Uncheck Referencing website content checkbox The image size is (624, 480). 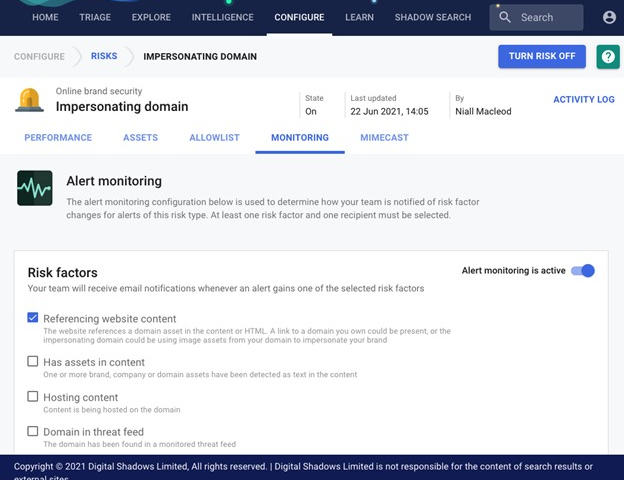coord(33,318)
